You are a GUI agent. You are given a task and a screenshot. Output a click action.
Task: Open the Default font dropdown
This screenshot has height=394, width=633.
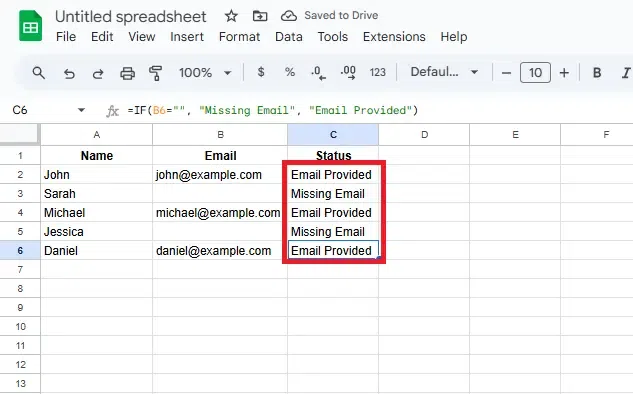pyautogui.click(x=444, y=72)
